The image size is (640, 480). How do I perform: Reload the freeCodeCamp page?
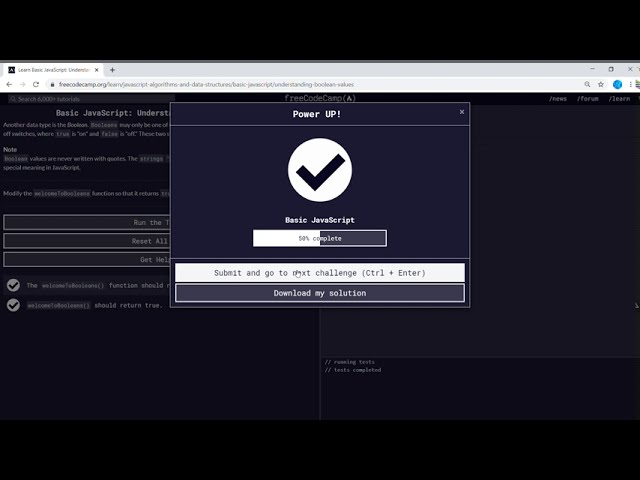[36, 84]
